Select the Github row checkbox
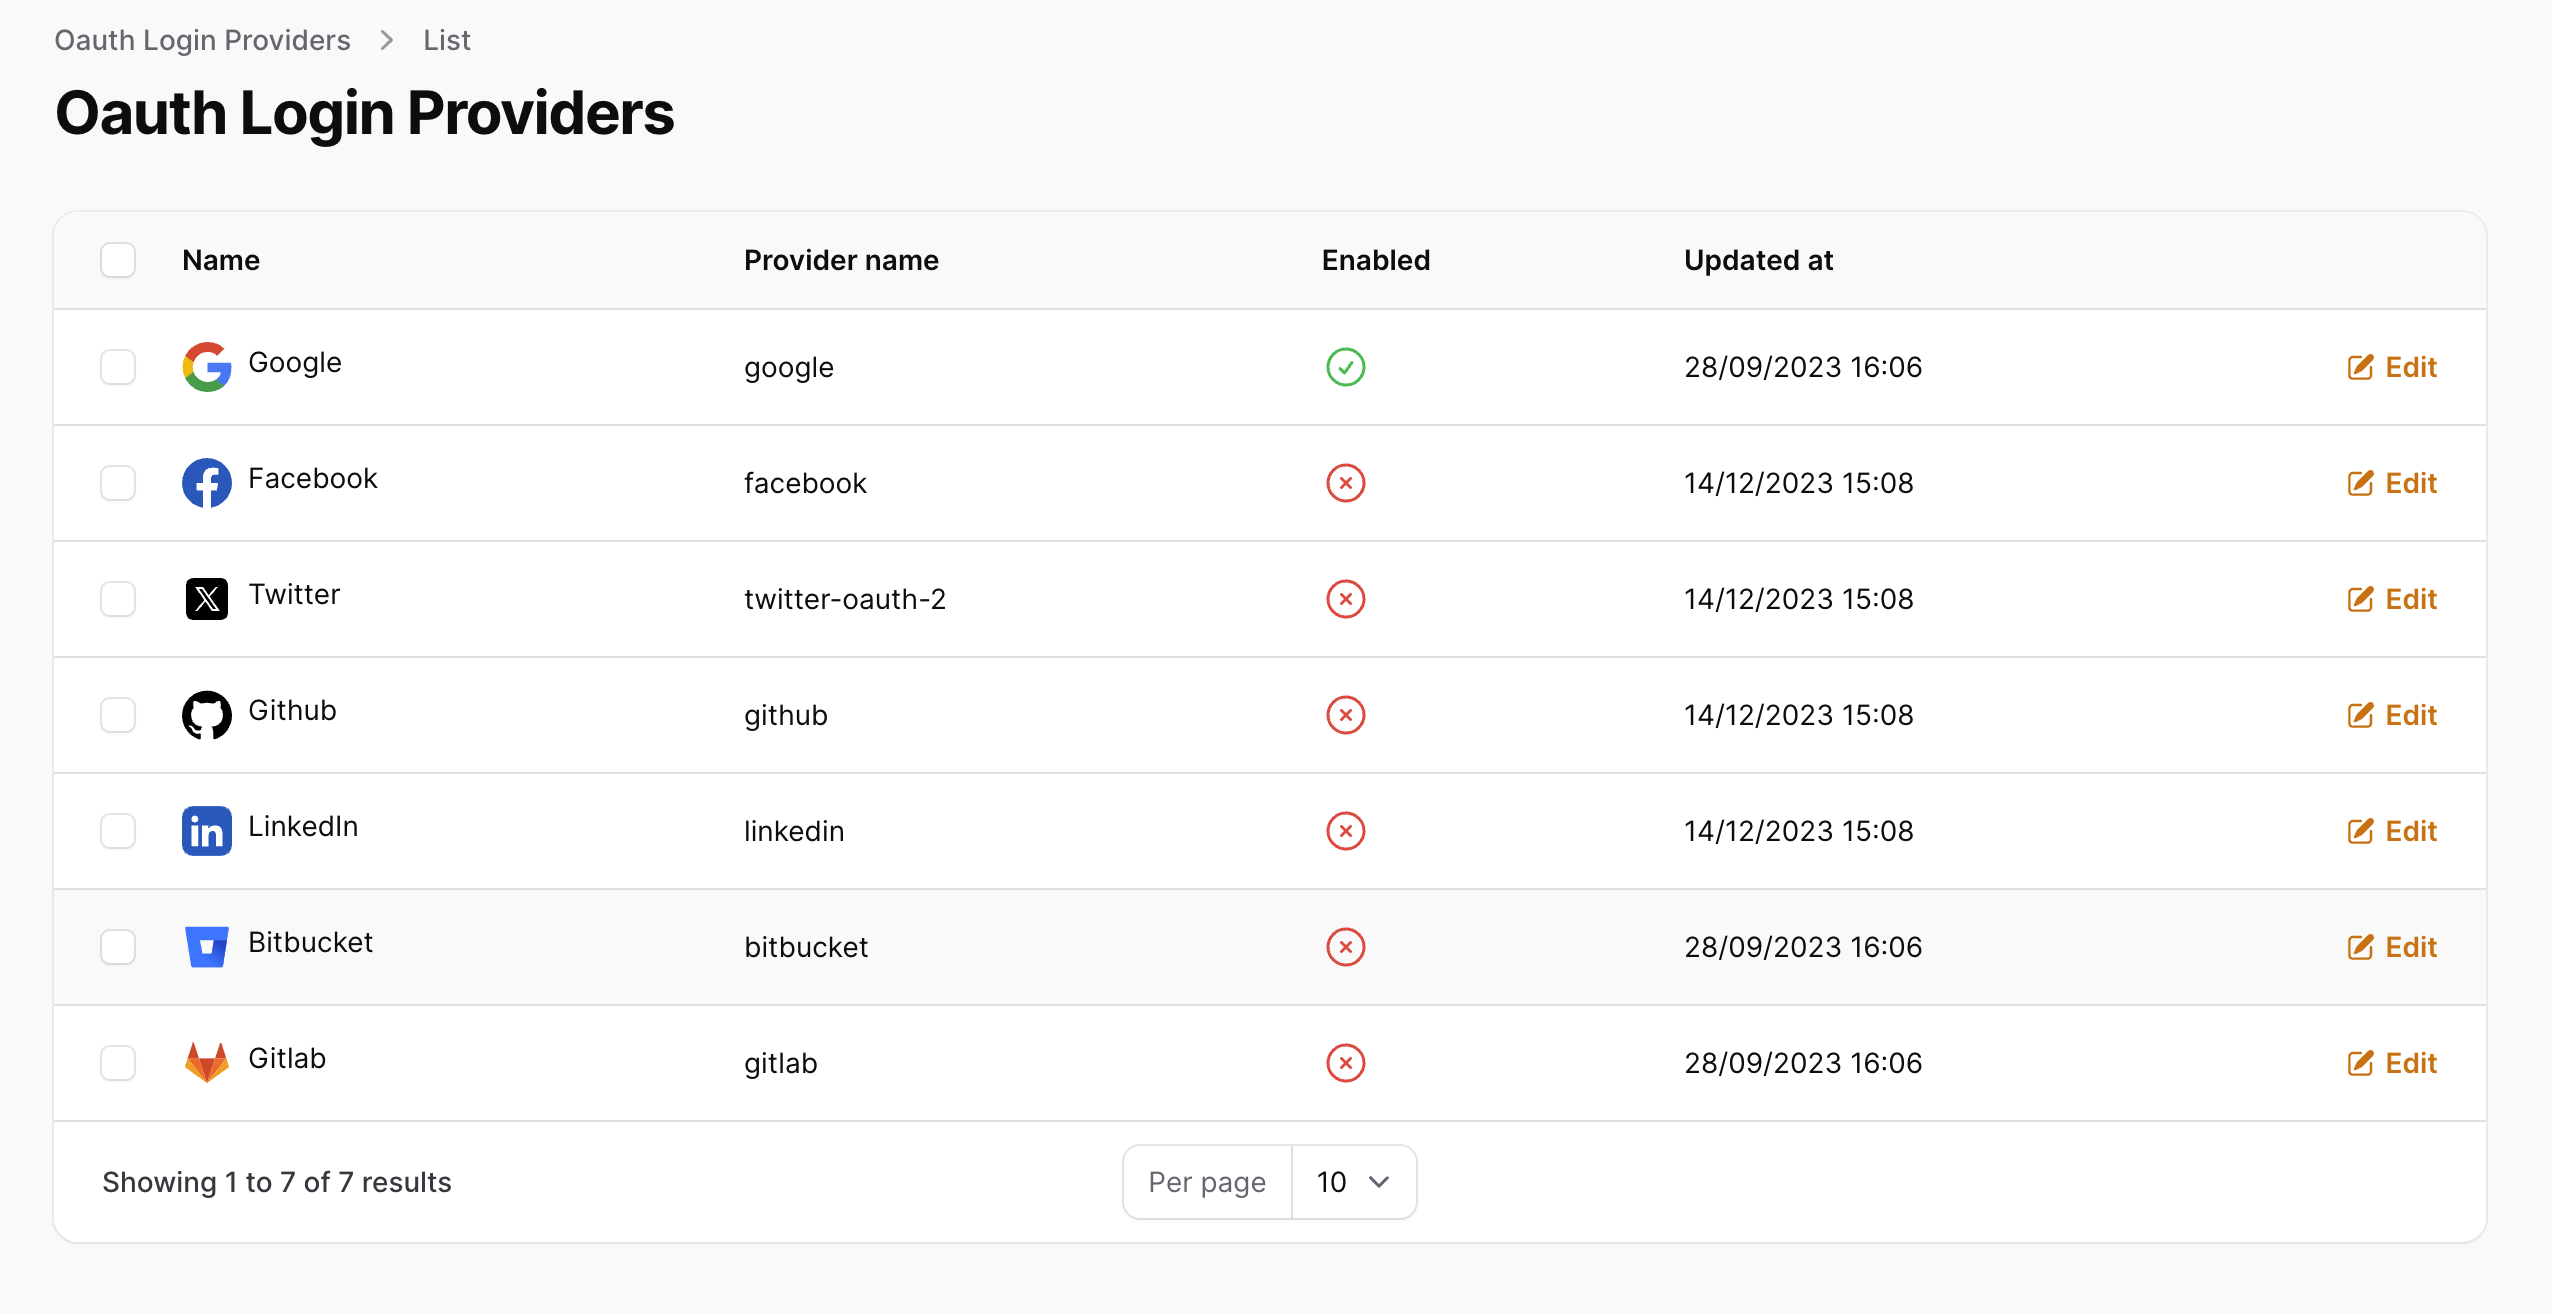The width and height of the screenshot is (2552, 1314). [118, 715]
